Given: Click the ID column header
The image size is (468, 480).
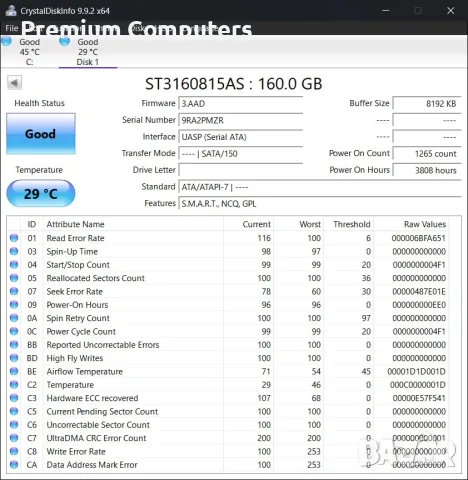Looking at the screenshot, I should tap(32, 224).
